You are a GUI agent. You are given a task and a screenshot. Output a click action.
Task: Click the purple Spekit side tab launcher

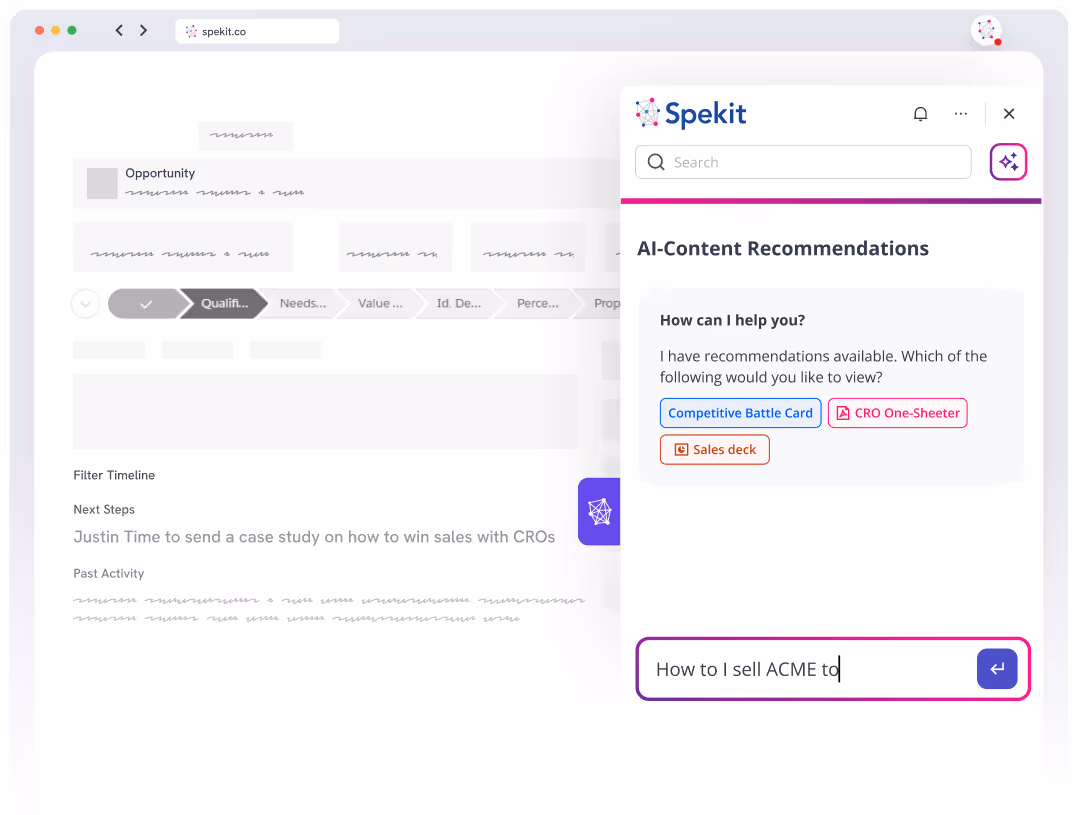599,511
